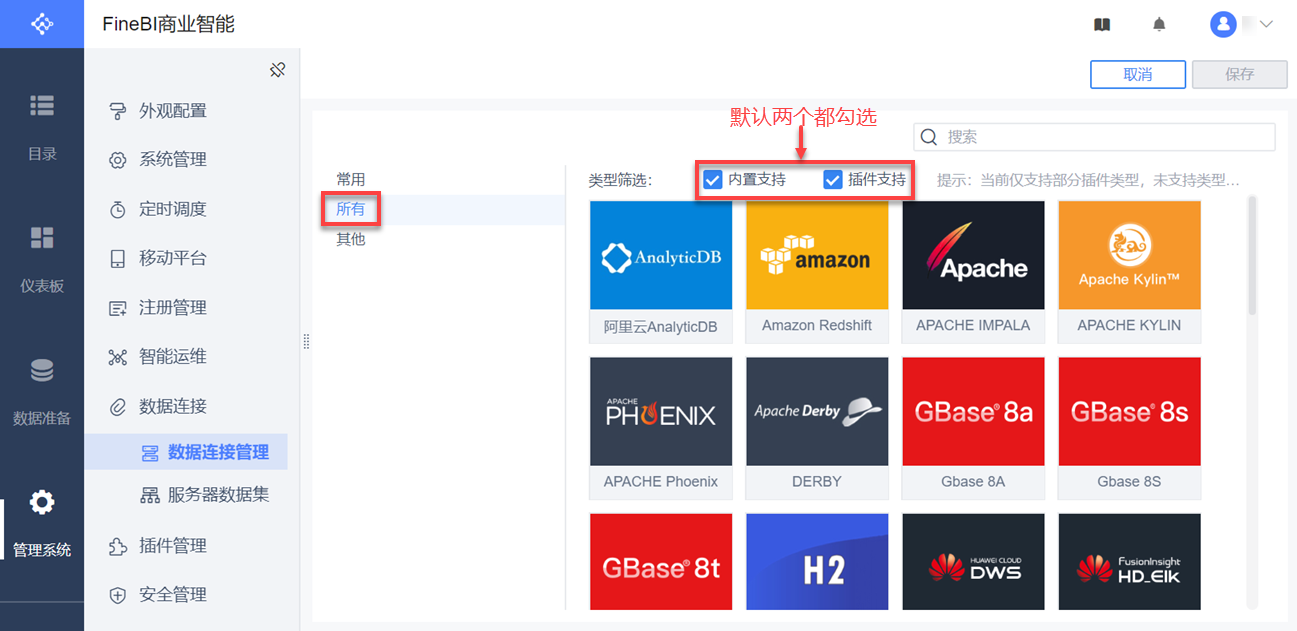Image resolution: width=1297 pixels, height=631 pixels.
Task: Click the FineBI logo icon
Action: (41, 24)
